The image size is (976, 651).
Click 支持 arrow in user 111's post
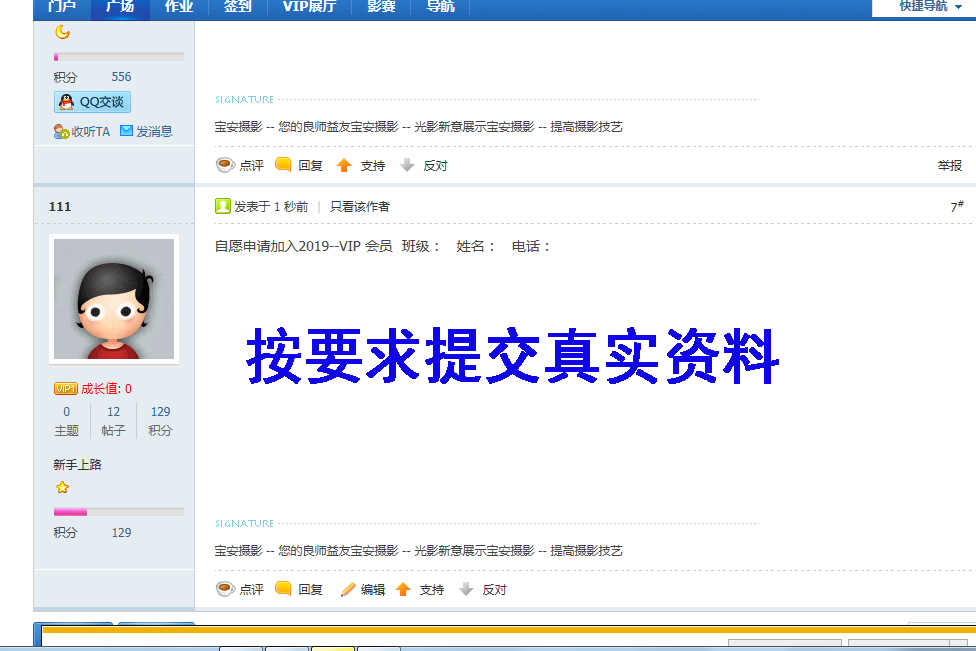[419, 590]
